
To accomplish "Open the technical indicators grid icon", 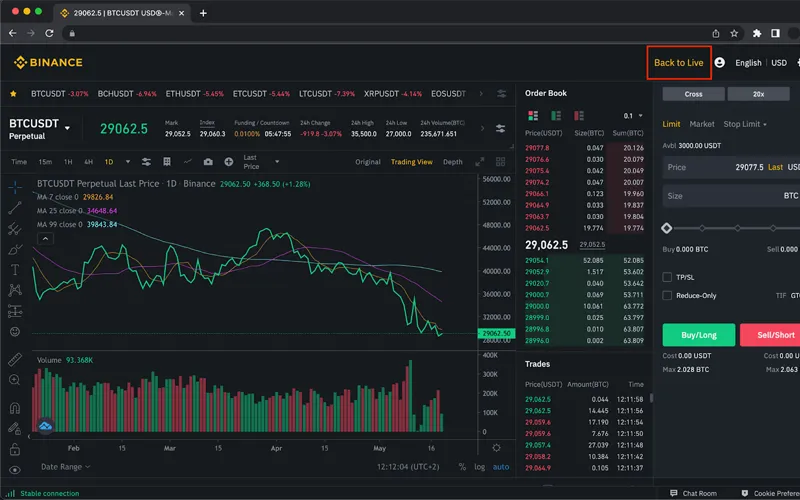I will point(167,162).
